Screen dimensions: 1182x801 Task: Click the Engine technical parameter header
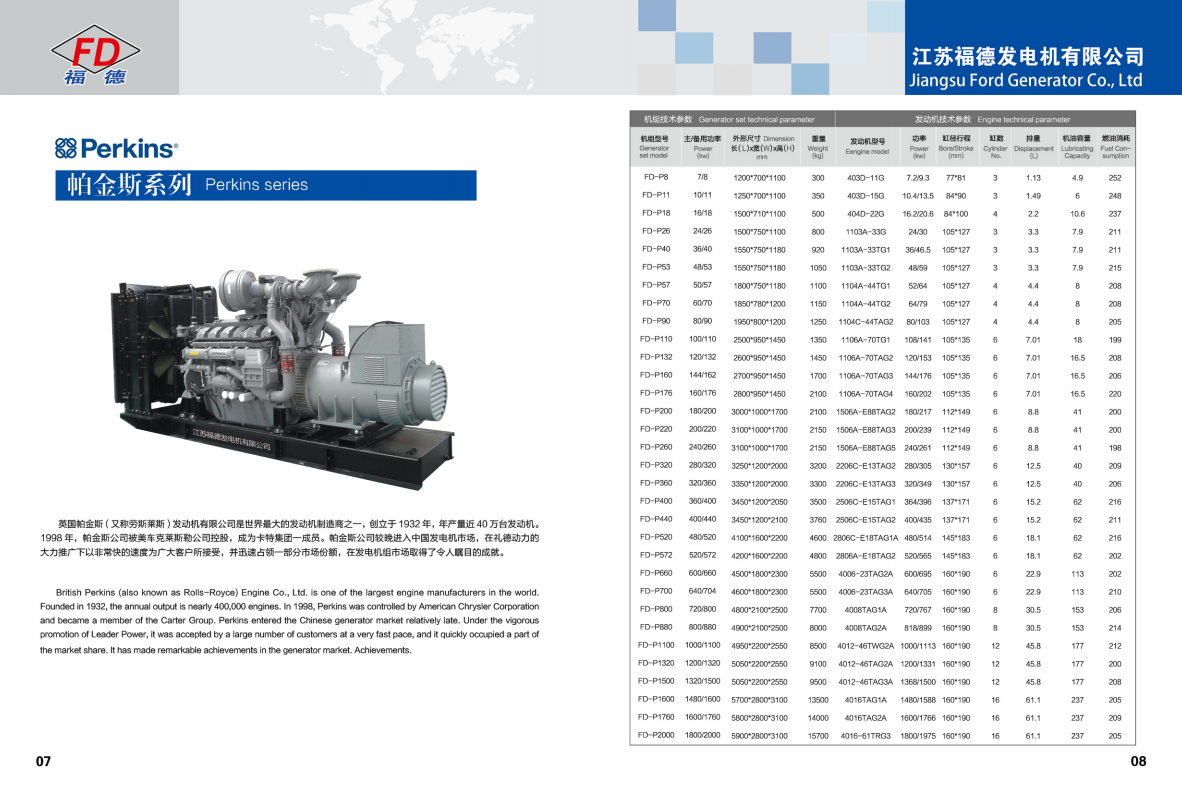(x=992, y=119)
